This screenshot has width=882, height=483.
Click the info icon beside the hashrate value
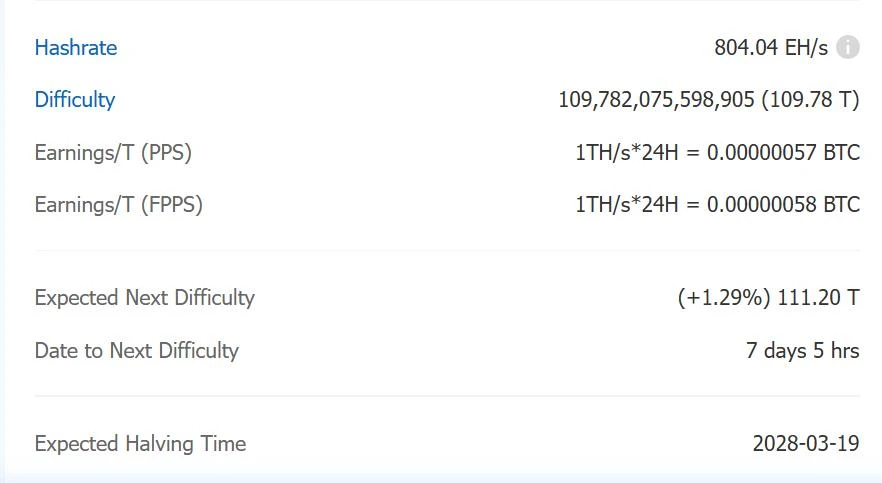(848, 47)
